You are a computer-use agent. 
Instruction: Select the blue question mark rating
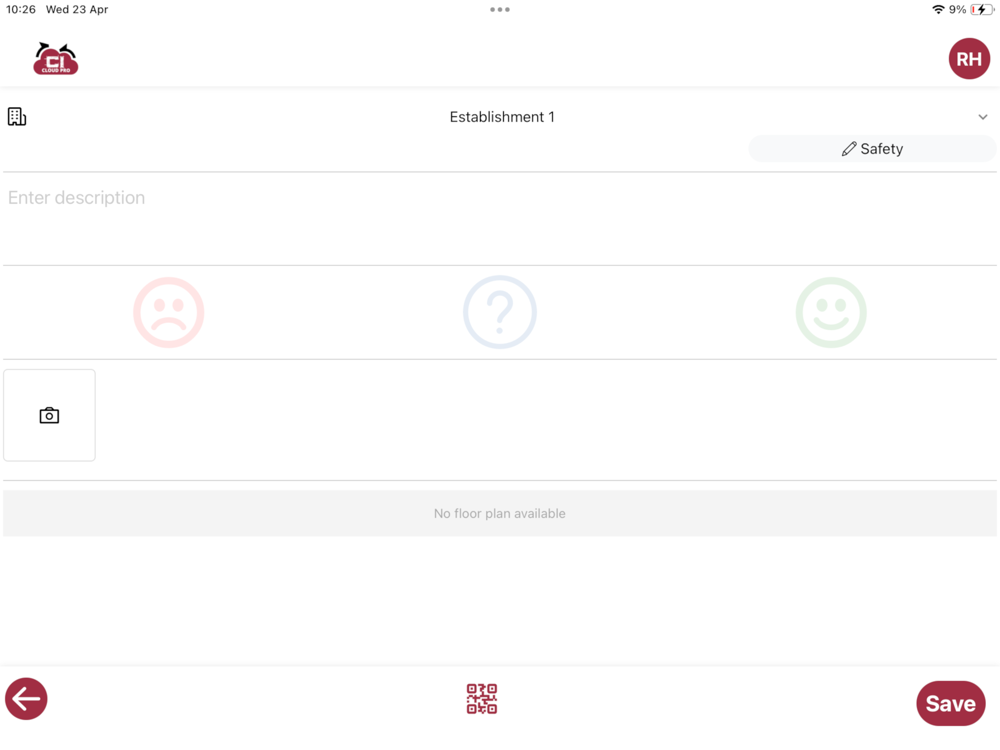[500, 312]
